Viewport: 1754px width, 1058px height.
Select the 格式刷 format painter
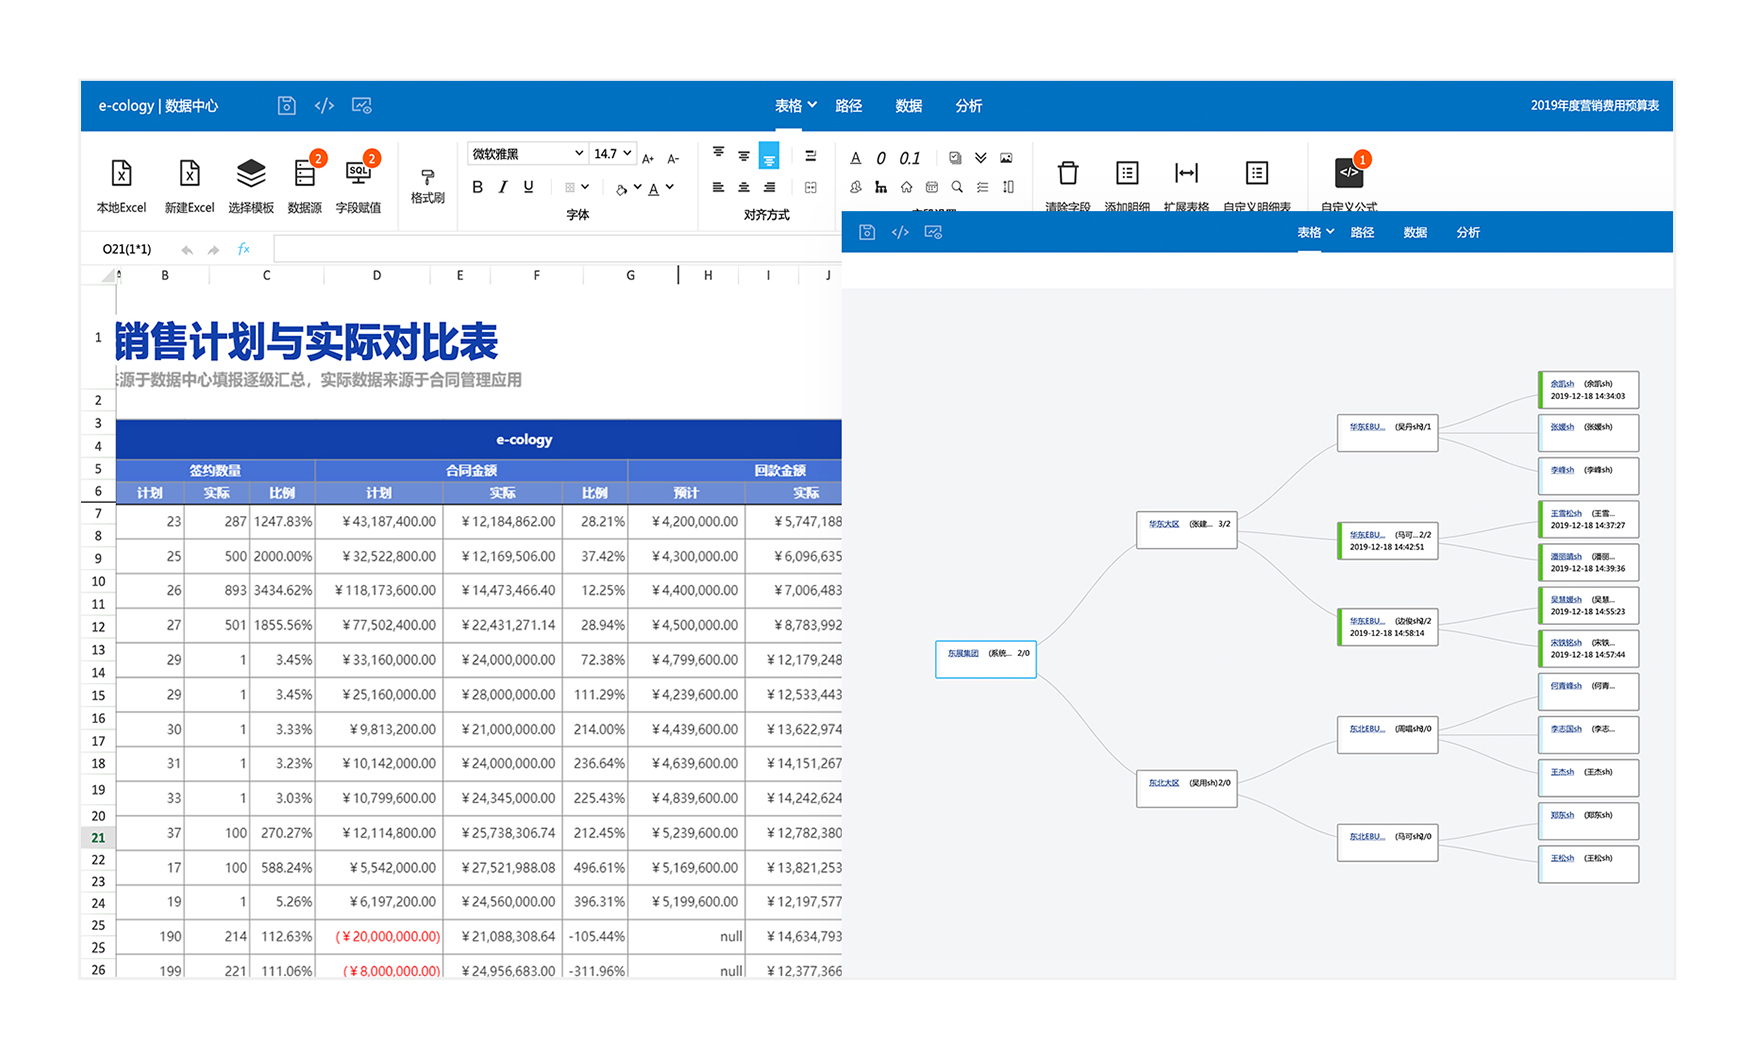(x=427, y=178)
